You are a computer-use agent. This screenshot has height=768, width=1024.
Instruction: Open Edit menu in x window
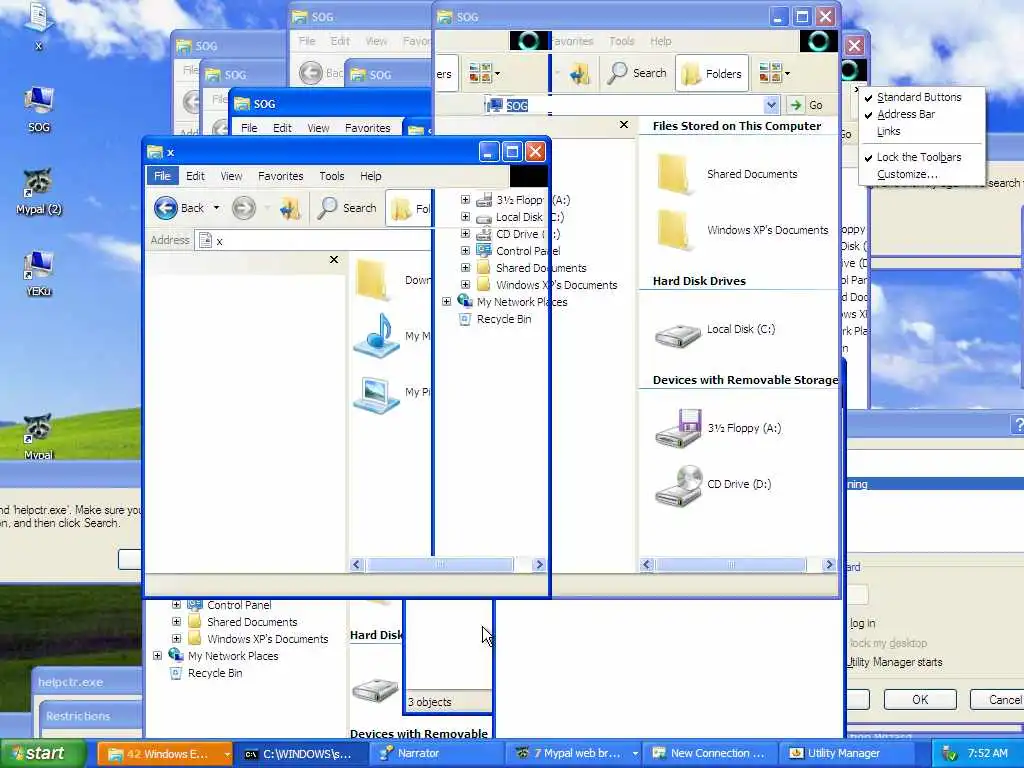195,176
